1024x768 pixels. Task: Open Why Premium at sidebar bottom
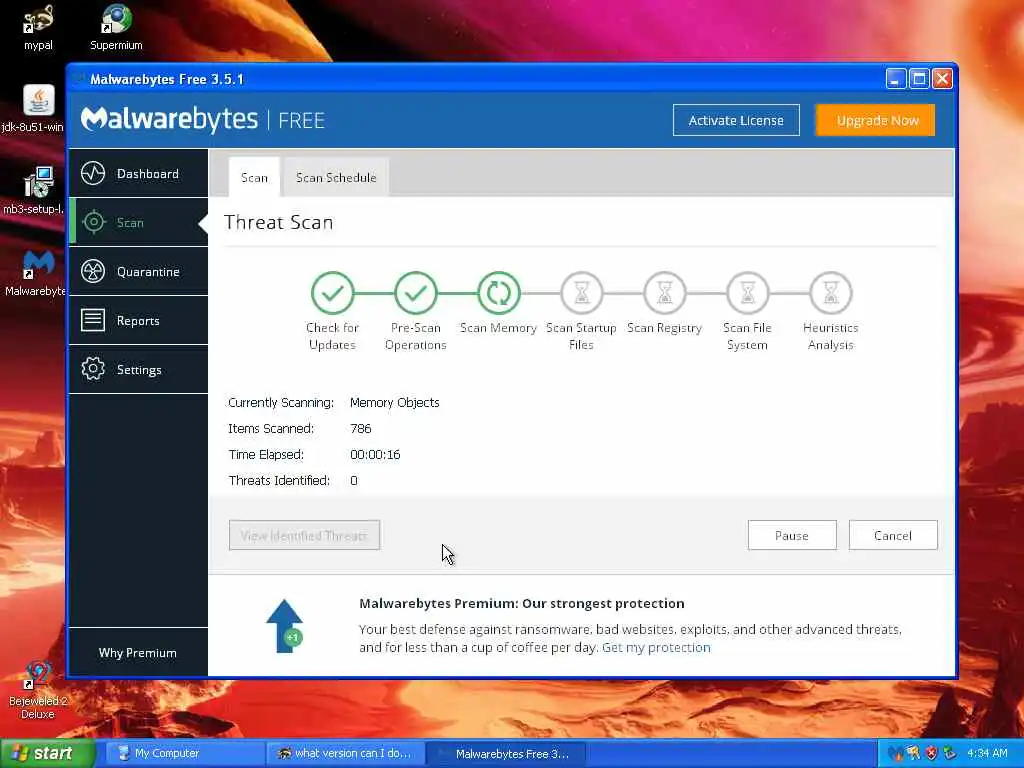(x=138, y=652)
